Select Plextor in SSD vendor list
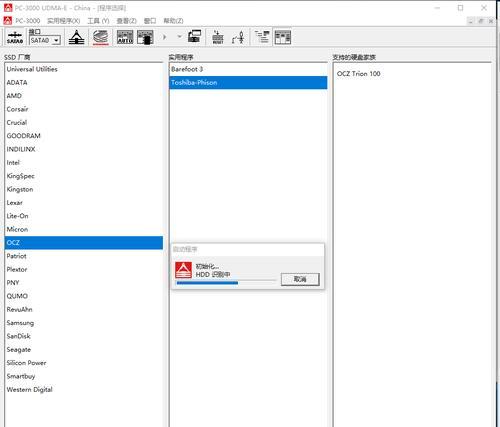The image size is (500, 427). click(84, 269)
